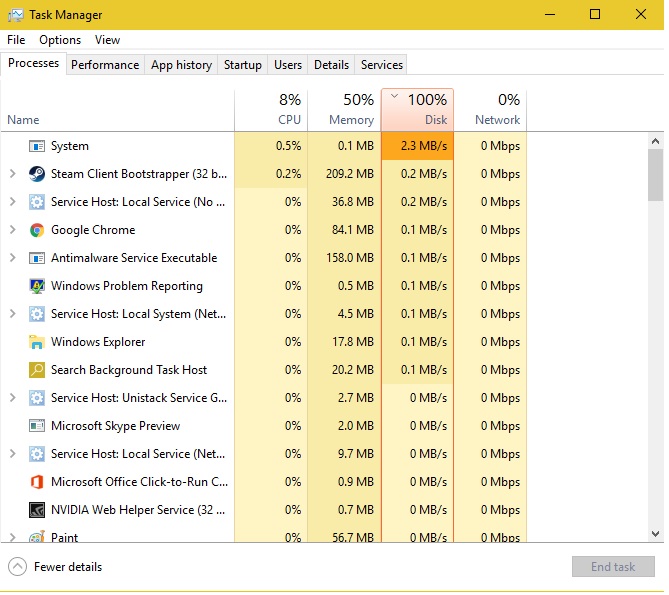This screenshot has height=595, width=669.
Task: Click the Antimalware Service Executable icon
Action: pos(37,258)
